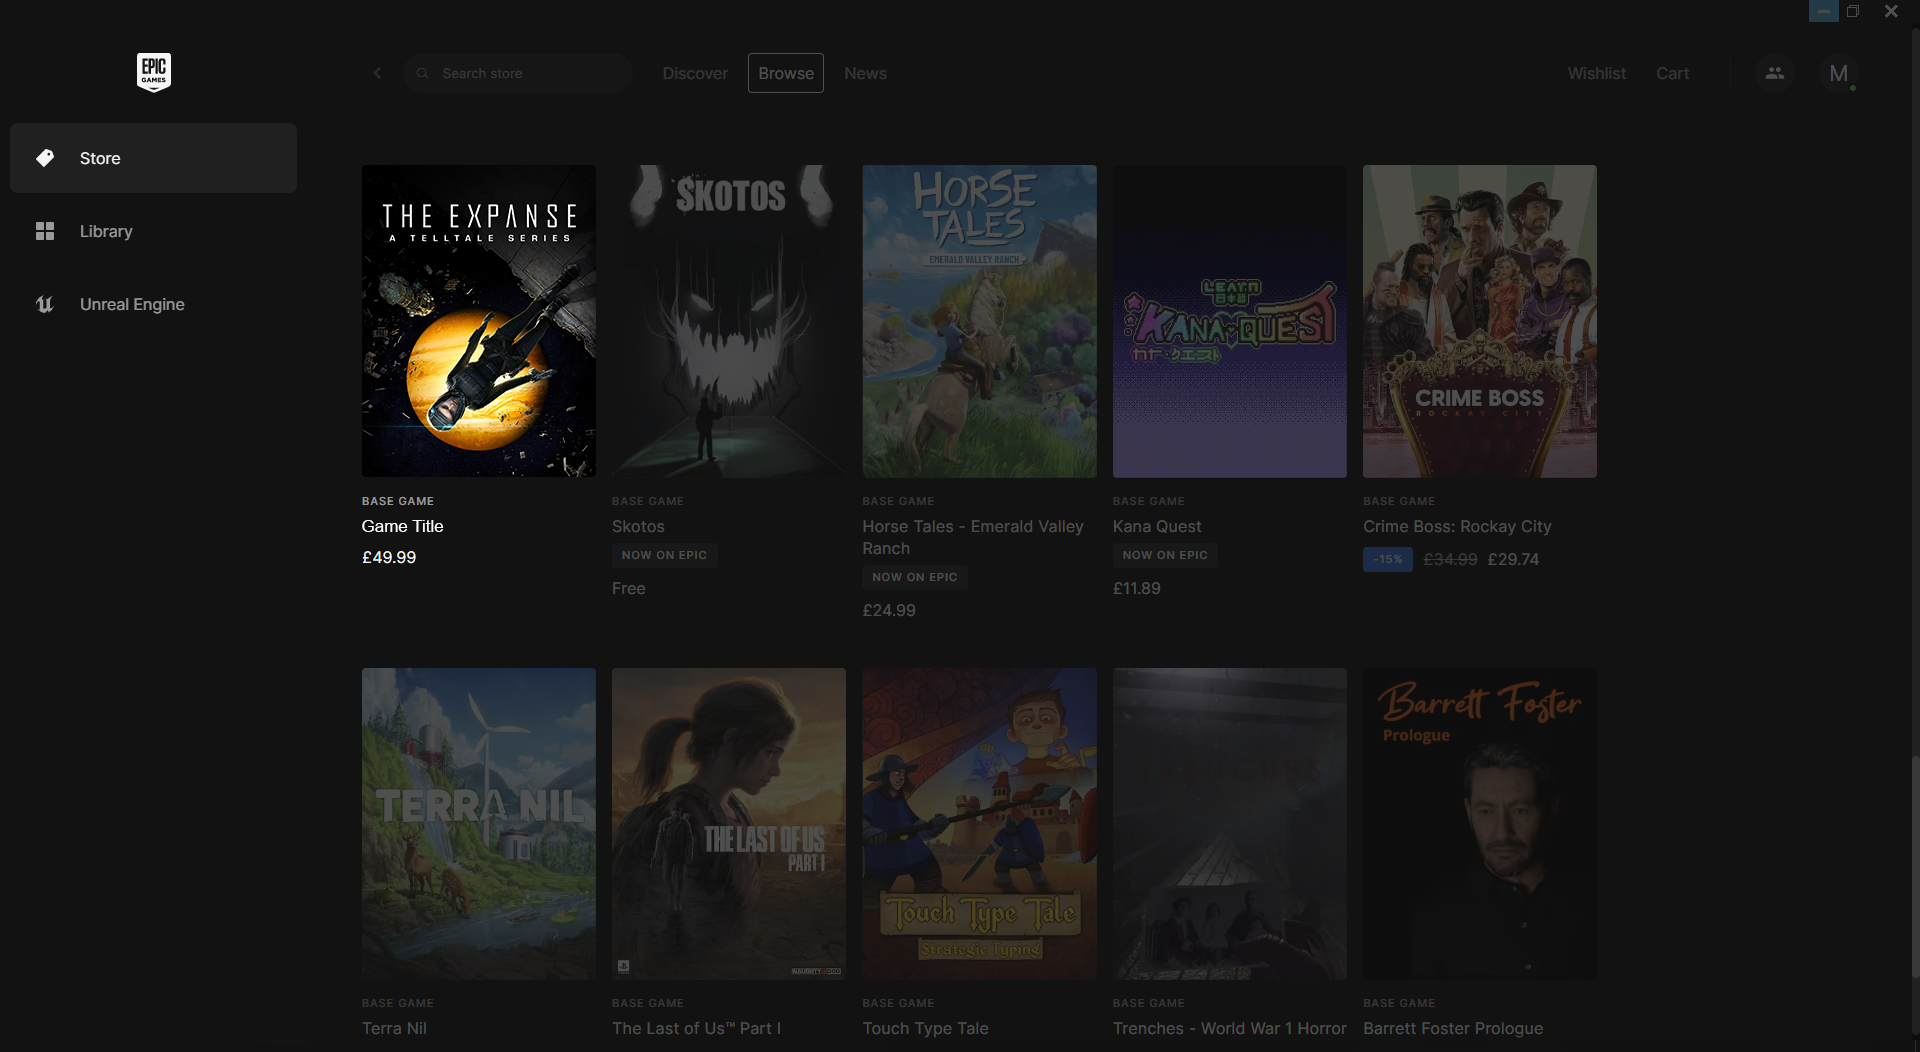This screenshot has height=1052, width=1920.
Task: Click Horse Tales - Emerald Valley Ranch title
Action: click(973, 537)
